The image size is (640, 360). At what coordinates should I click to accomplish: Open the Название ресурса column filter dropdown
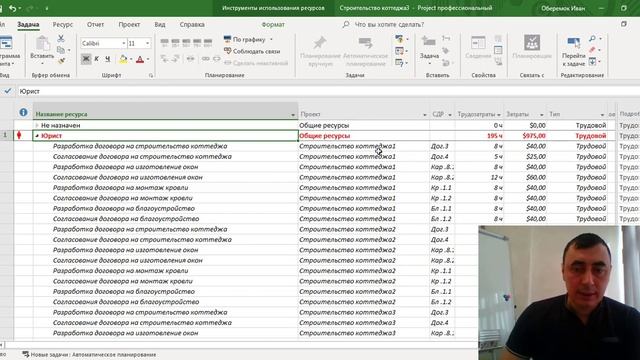(293, 115)
